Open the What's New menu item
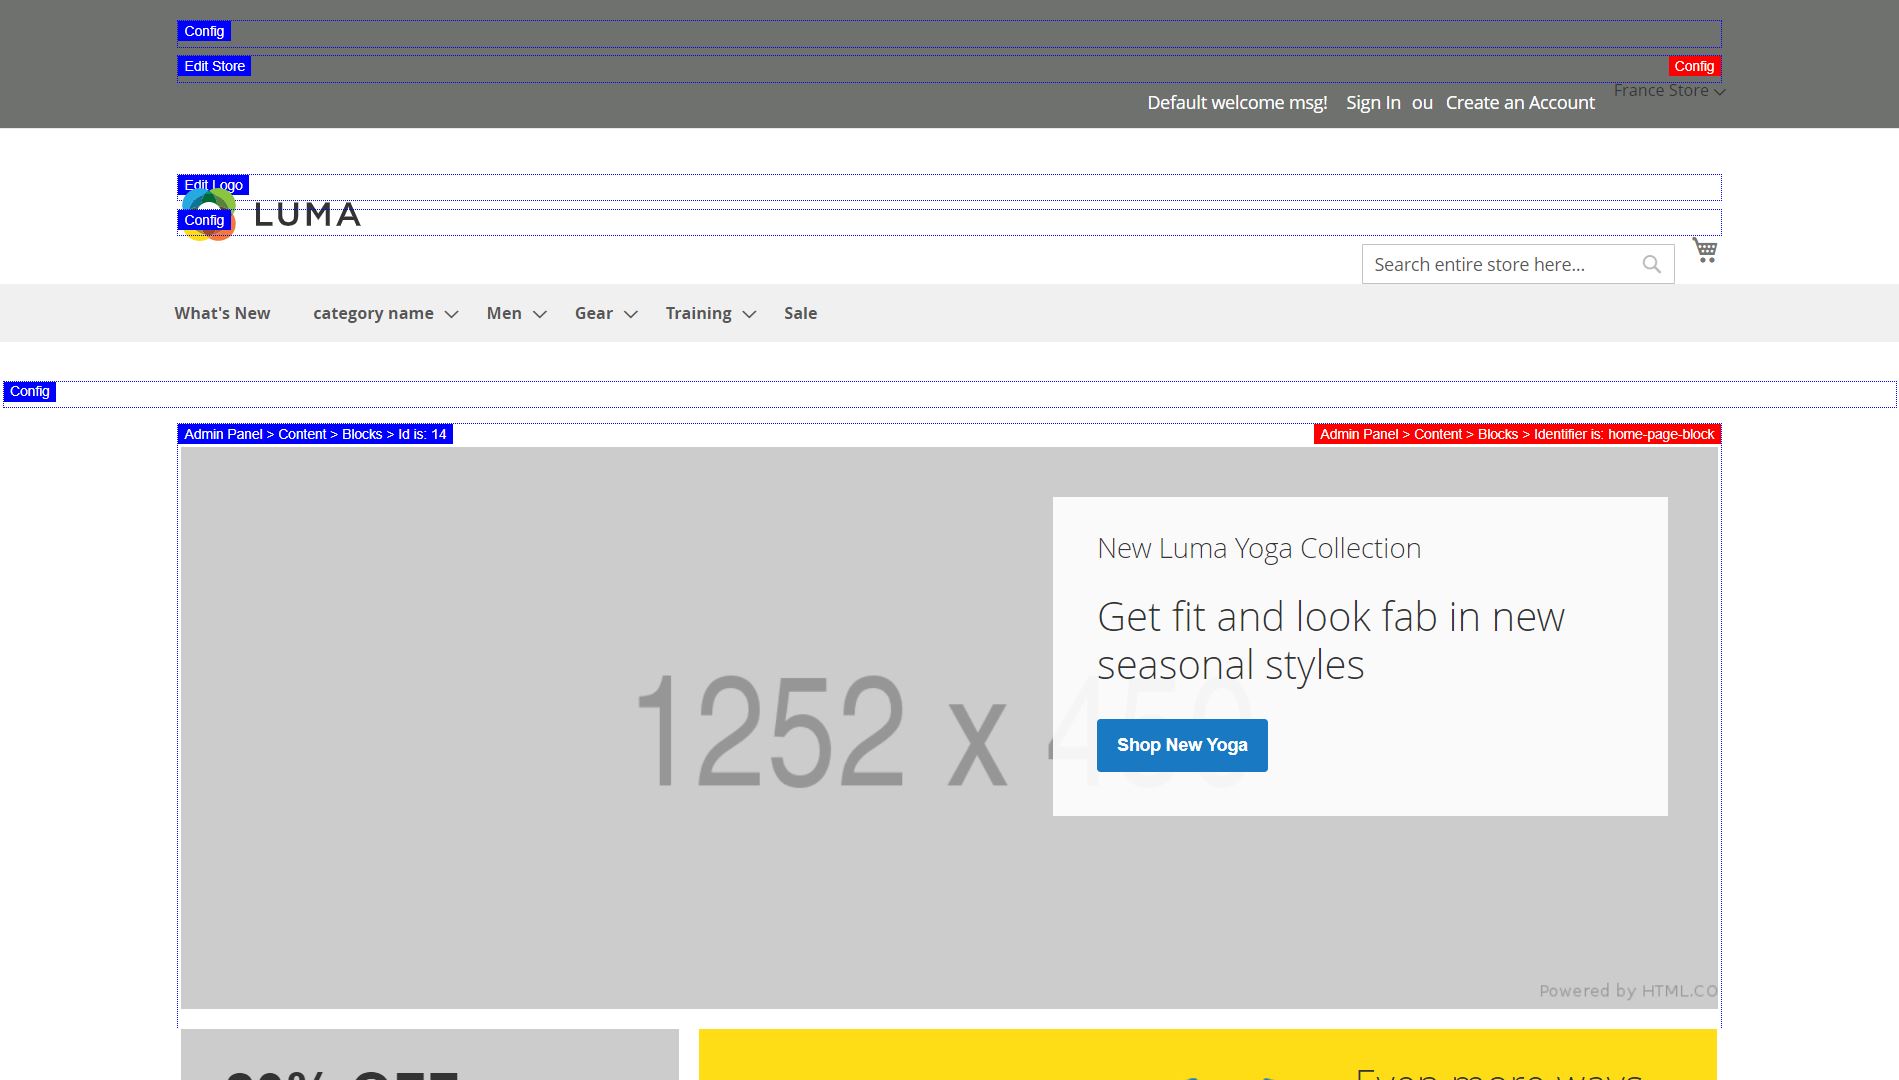 [222, 313]
